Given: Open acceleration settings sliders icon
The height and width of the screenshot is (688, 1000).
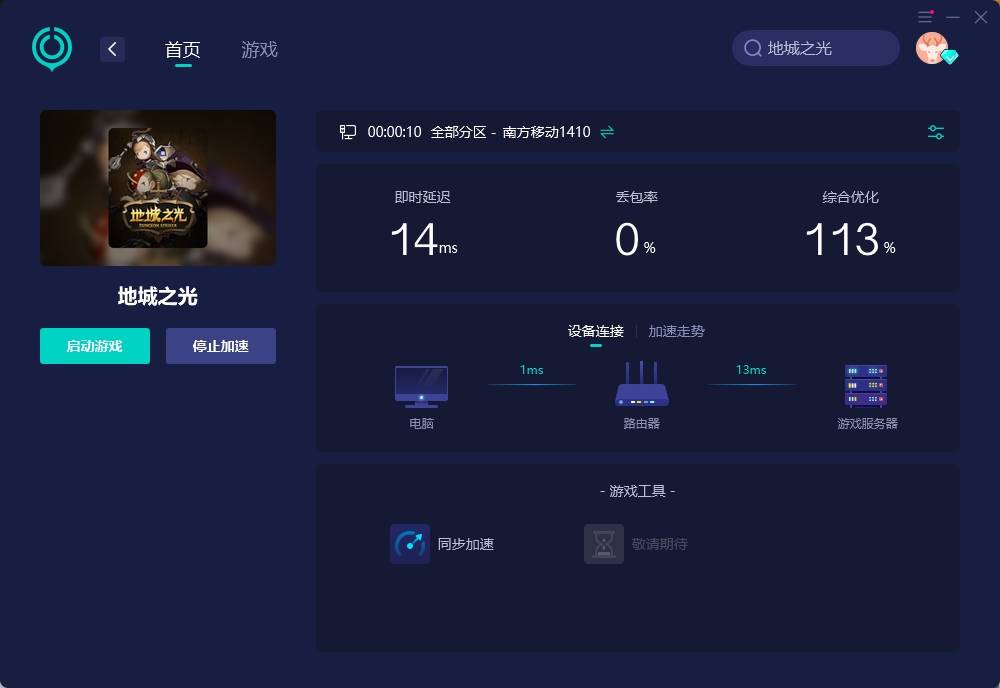Looking at the screenshot, I should point(936,132).
